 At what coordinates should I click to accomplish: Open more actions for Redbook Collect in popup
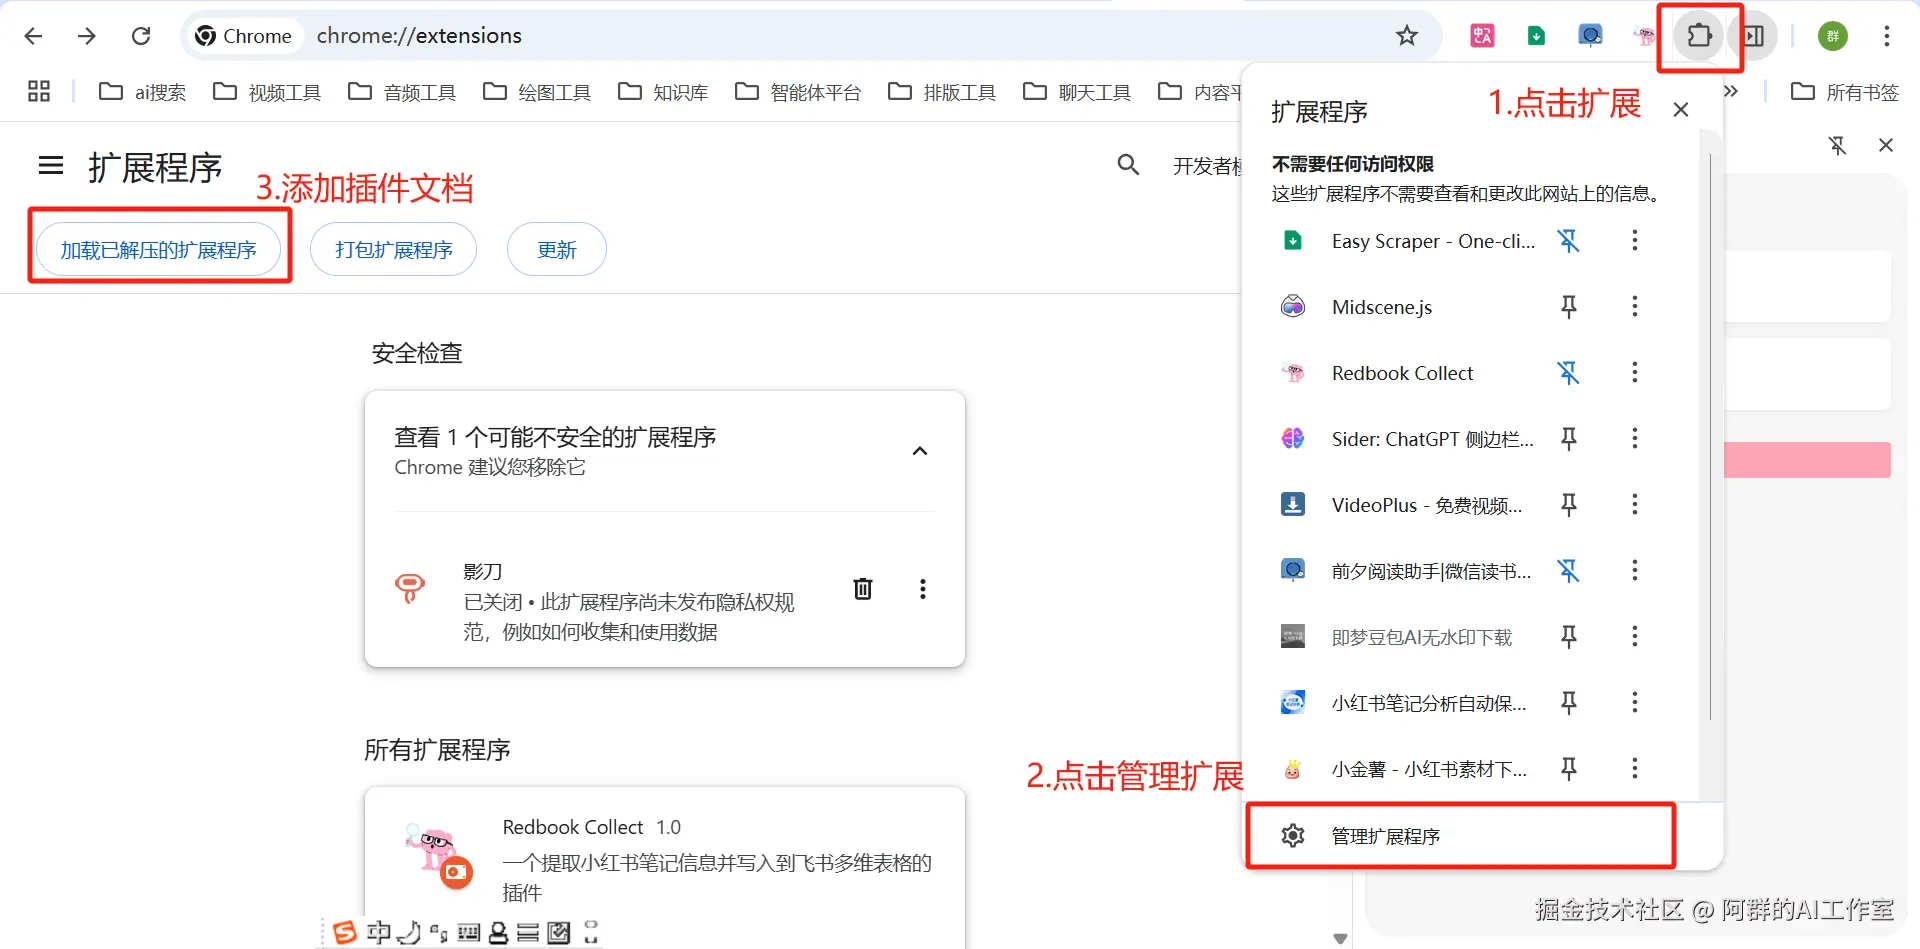[1635, 372]
